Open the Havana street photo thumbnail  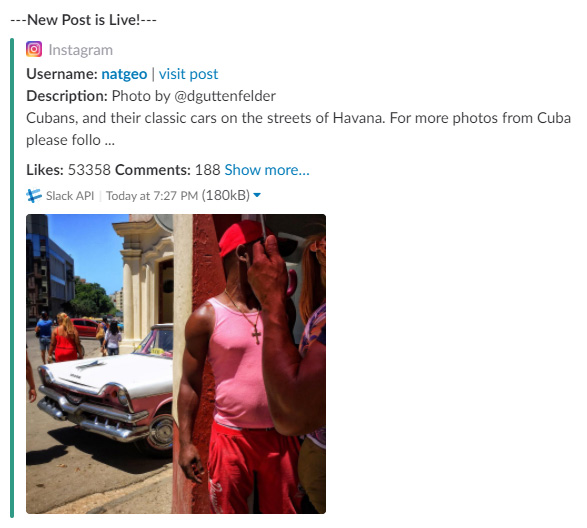click(x=176, y=364)
